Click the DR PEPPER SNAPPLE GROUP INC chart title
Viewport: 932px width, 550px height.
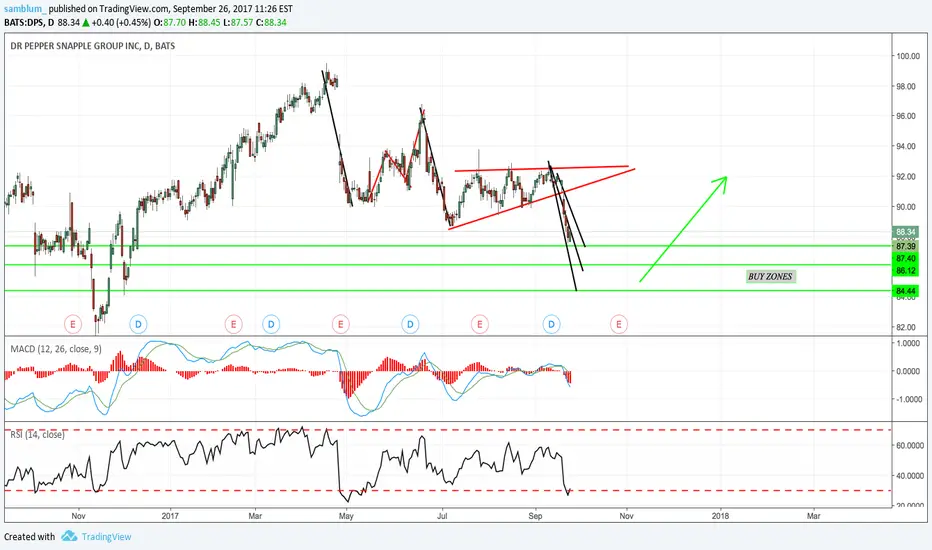tap(92, 46)
